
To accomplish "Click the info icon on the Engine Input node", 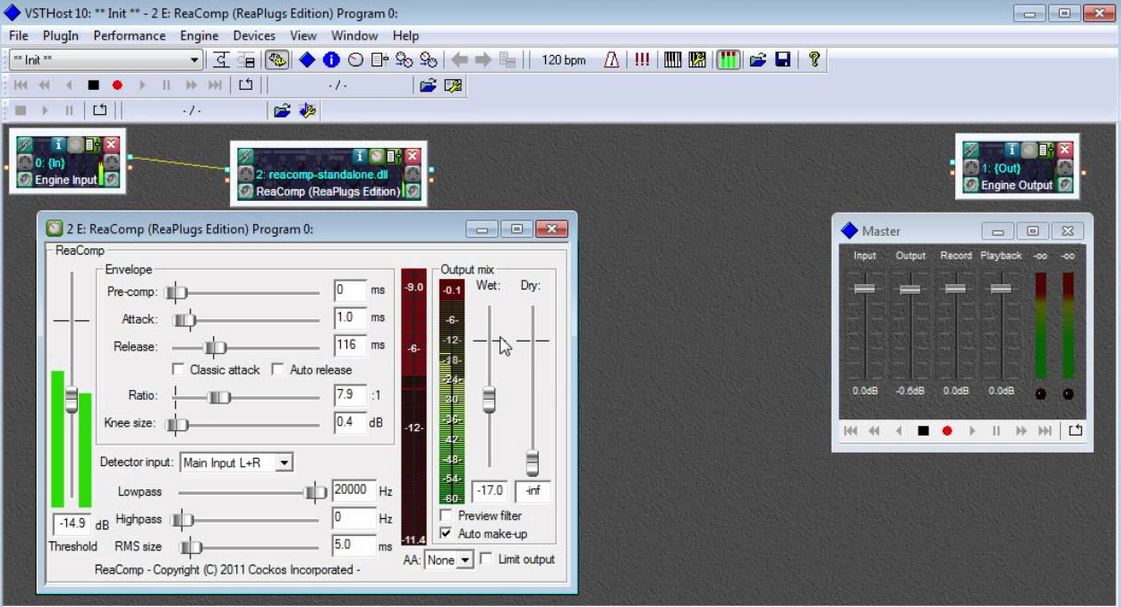I will pyautogui.click(x=58, y=144).
